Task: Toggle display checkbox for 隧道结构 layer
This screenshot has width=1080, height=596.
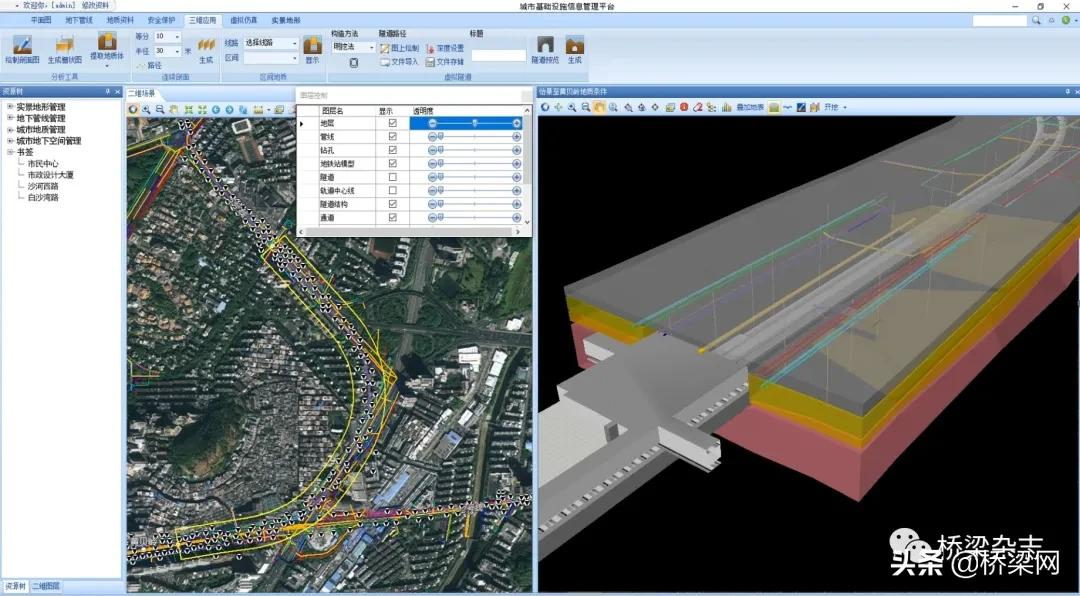Action: pyautogui.click(x=393, y=204)
